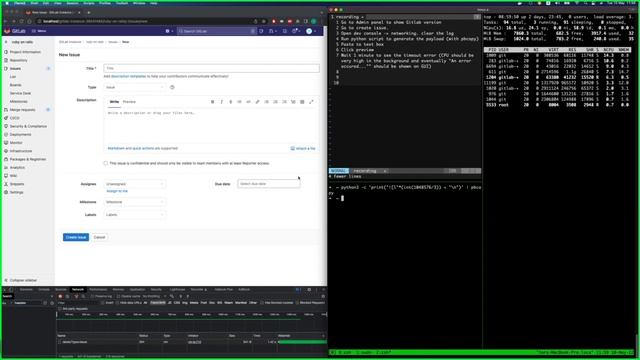Viewport: 640px width, 360px height.
Task: Open project Settings in the sidebar
Action: (x=16, y=192)
